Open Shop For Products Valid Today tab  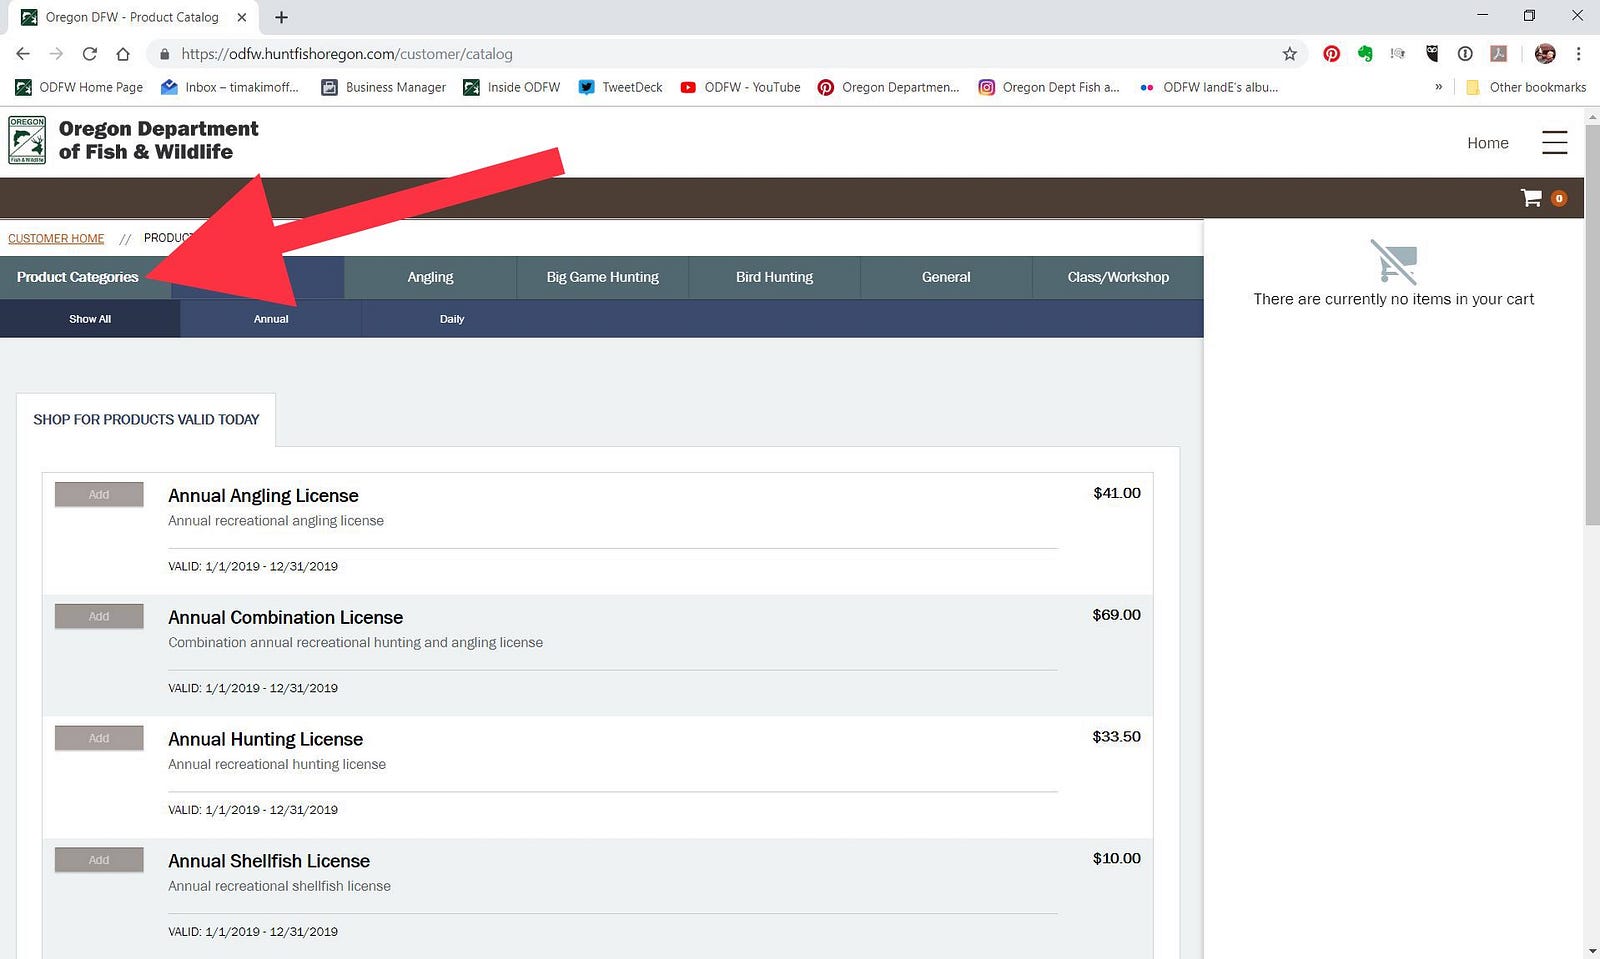coord(146,420)
